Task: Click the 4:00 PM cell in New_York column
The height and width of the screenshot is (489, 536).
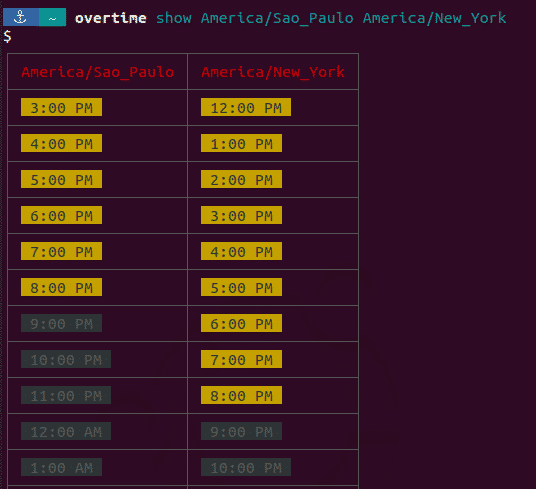Action: tap(242, 251)
